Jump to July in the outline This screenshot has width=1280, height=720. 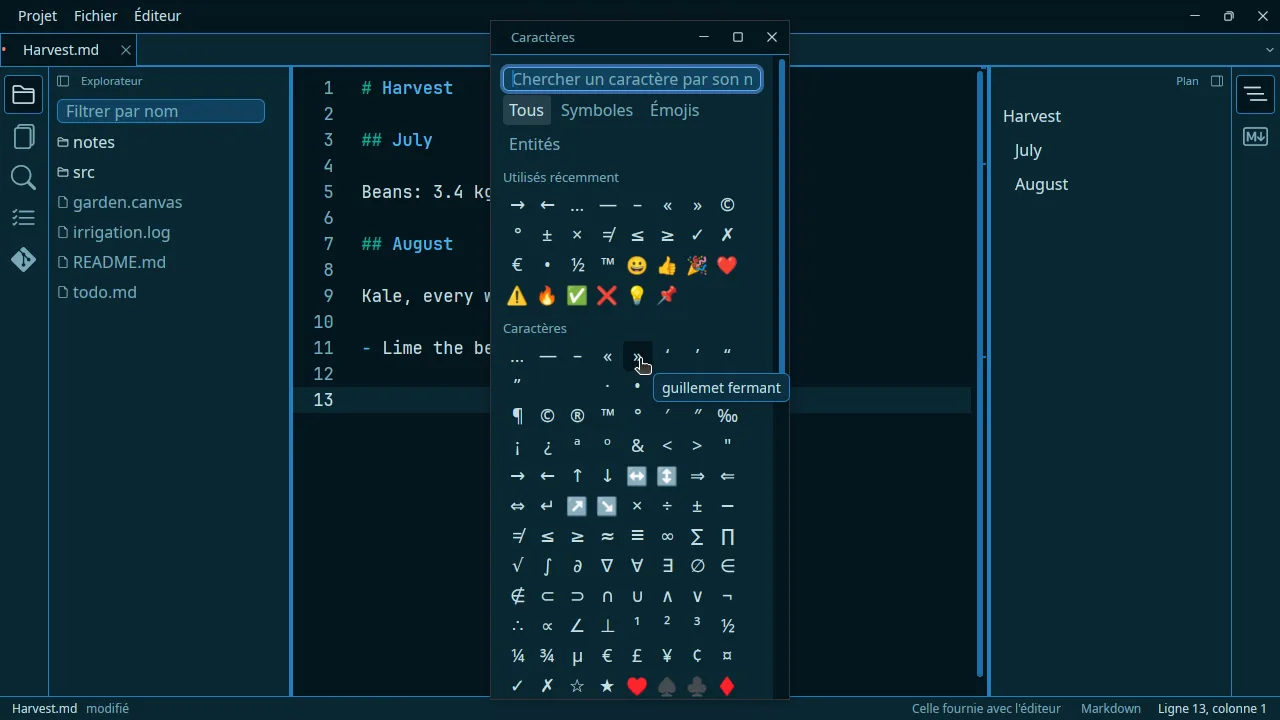tap(1028, 150)
